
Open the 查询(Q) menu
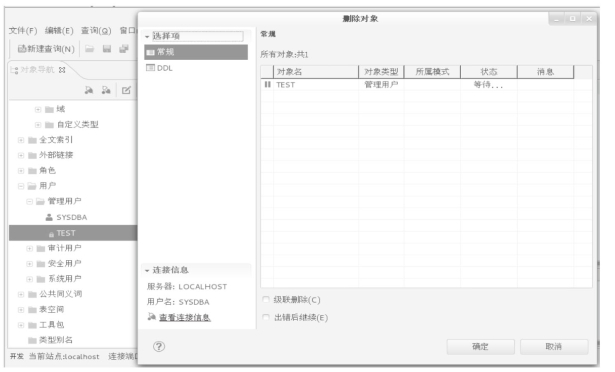coord(96,31)
